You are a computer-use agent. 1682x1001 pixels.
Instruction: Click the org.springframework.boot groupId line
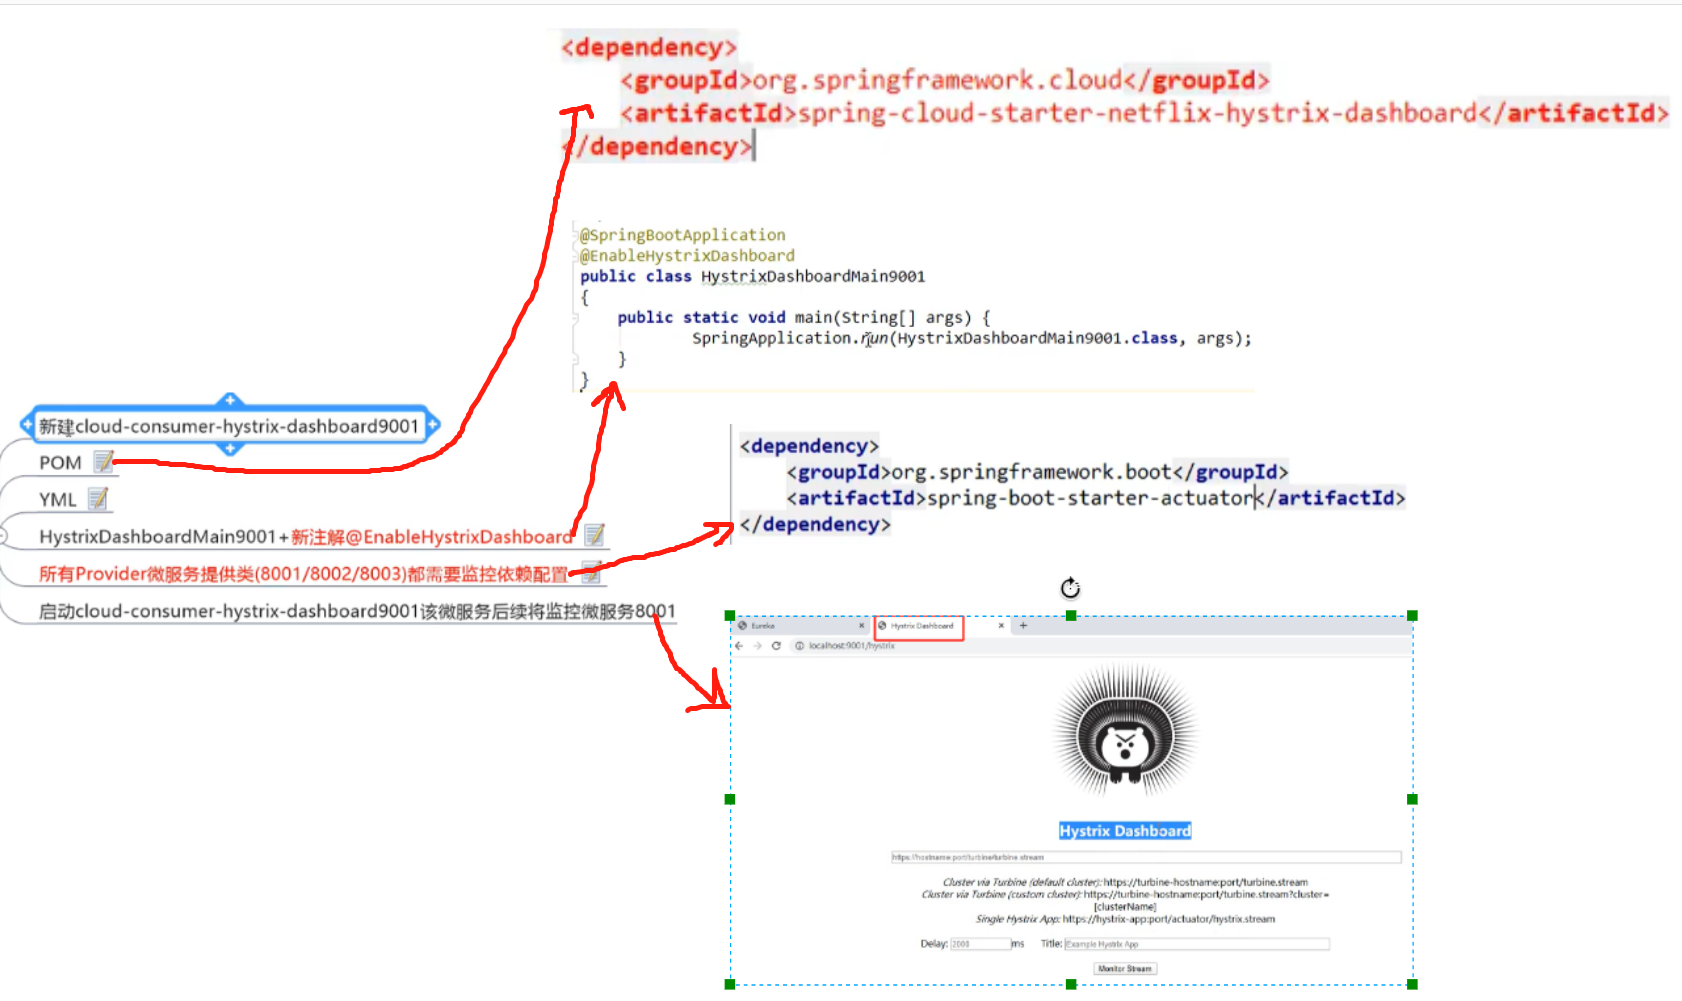pyautogui.click(x=1037, y=472)
